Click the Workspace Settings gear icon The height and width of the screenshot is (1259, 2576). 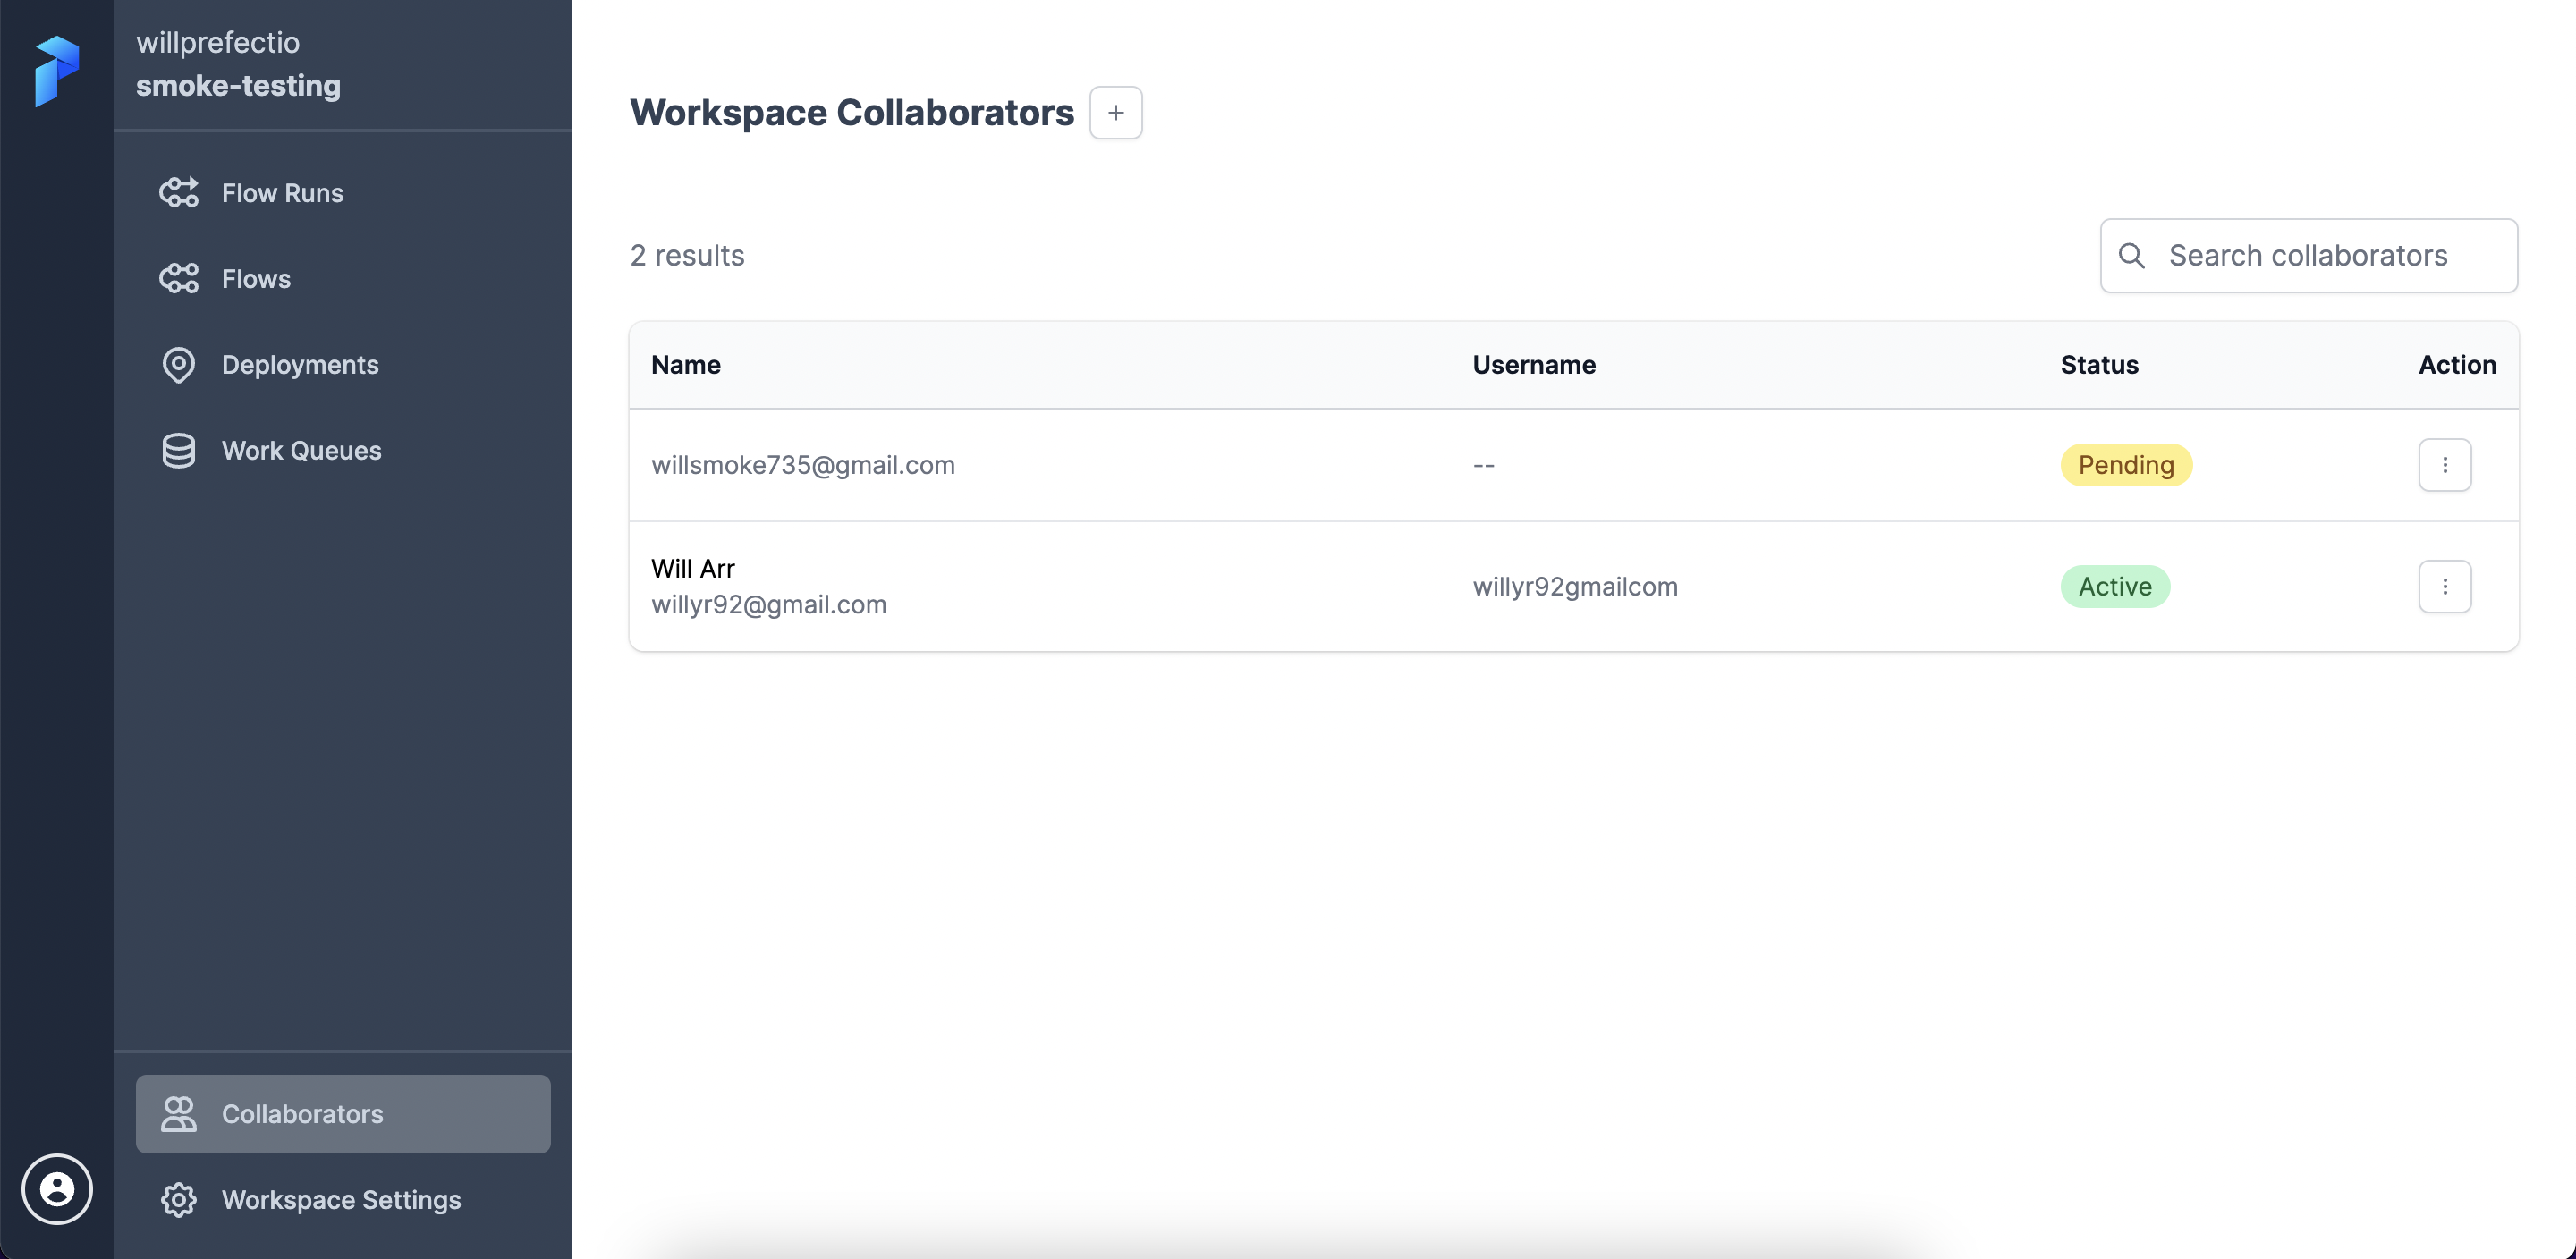click(179, 1199)
